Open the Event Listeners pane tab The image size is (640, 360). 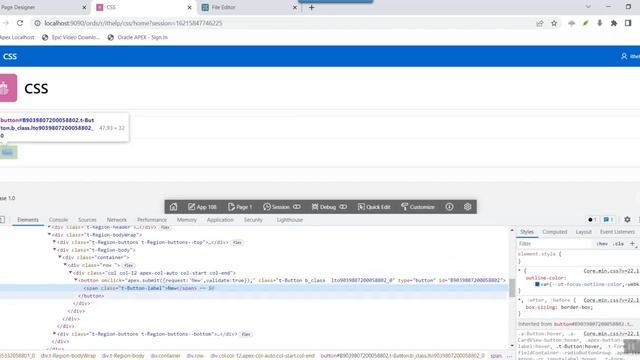(x=617, y=232)
